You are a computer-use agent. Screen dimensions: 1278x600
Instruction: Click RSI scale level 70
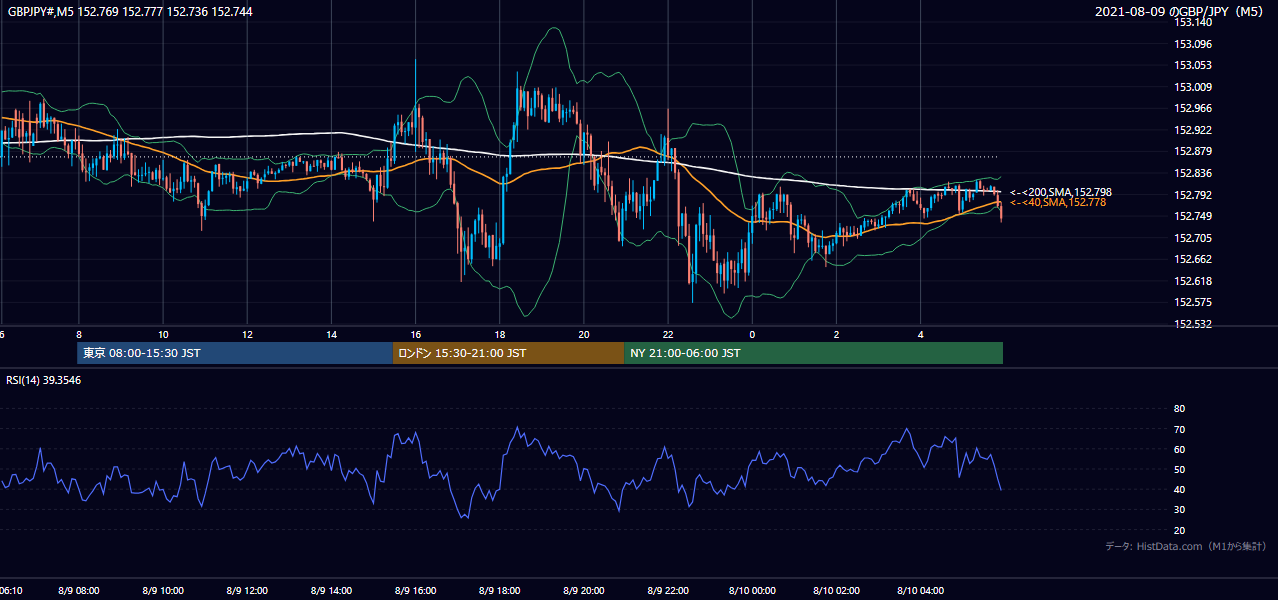coord(1179,429)
